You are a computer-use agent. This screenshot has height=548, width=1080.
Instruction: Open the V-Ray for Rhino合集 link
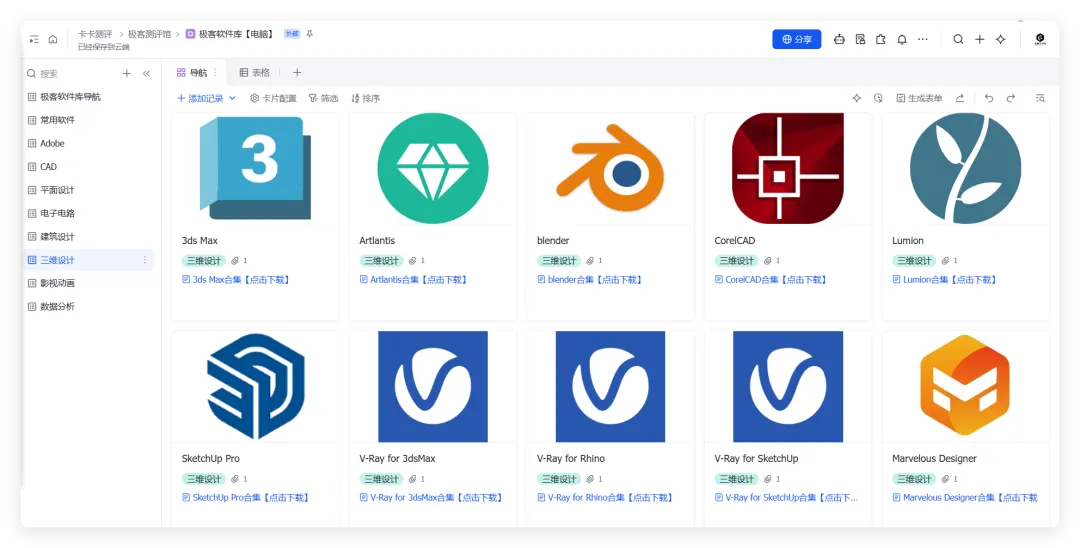tap(605, 498)
